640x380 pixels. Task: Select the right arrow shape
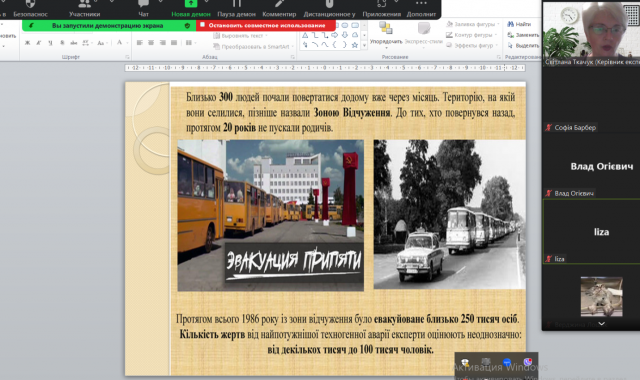335,36
